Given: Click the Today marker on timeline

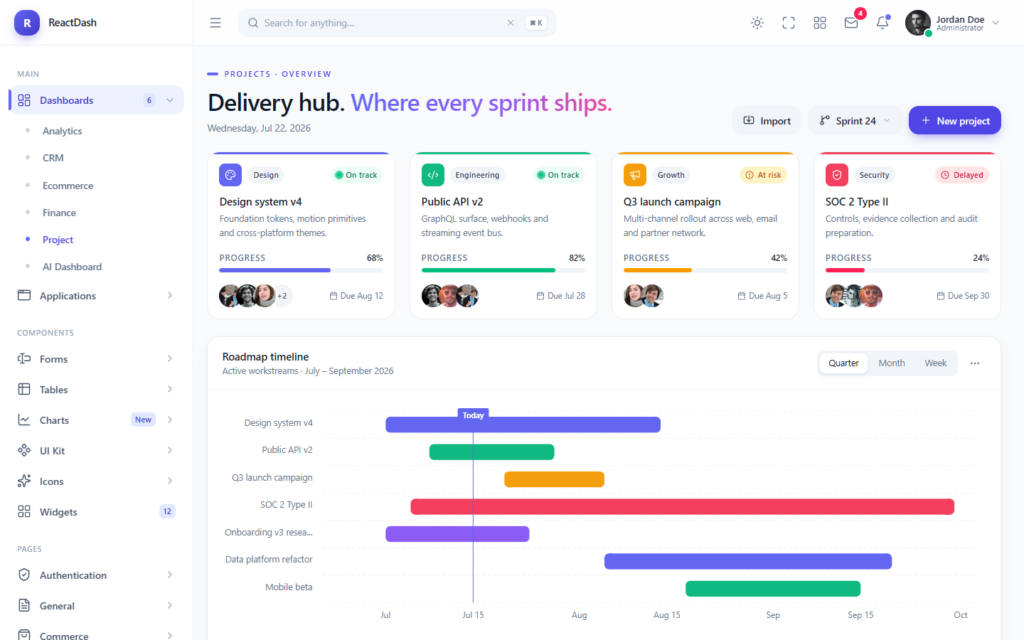Looking at the screenshot, I should [473, 415].
